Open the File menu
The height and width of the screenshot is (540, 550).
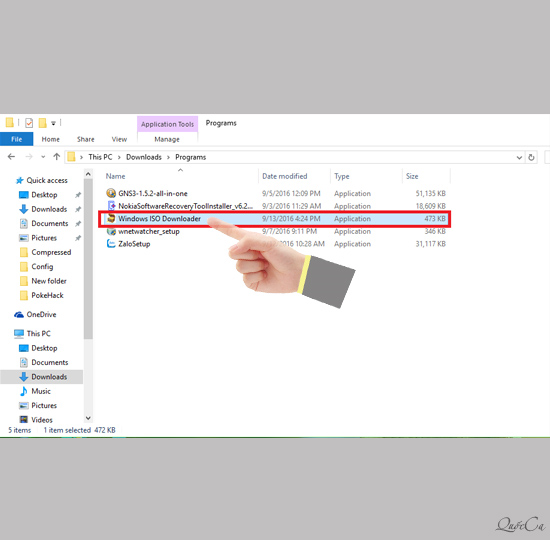[x=16, y=139]
